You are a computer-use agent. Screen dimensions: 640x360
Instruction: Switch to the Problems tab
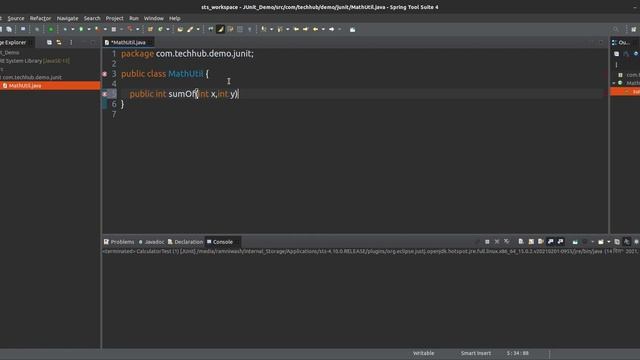click(x=119, y=242)
